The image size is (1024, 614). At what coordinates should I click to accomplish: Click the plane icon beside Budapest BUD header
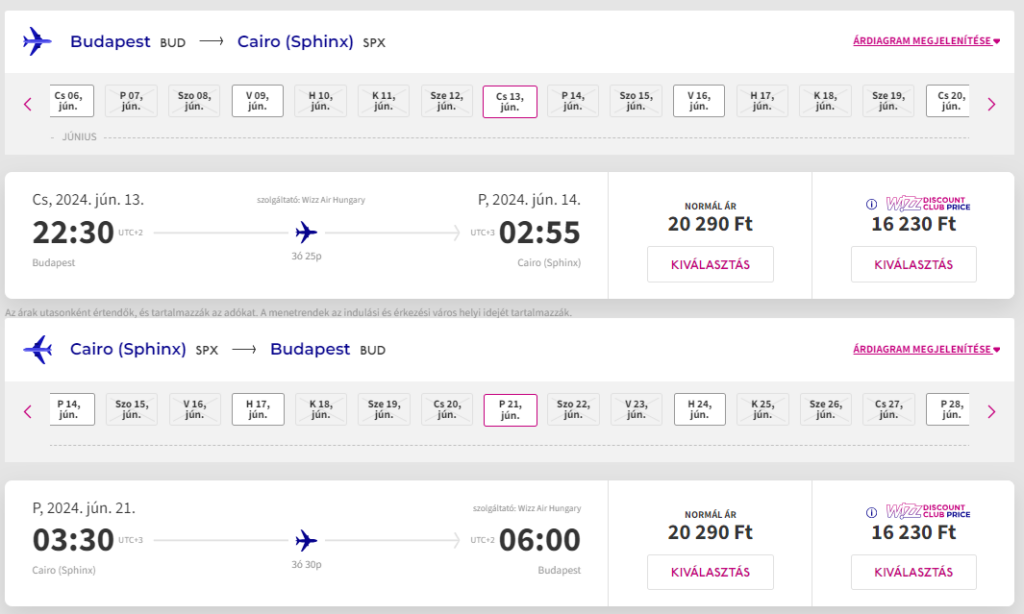(x=37, y=41)
